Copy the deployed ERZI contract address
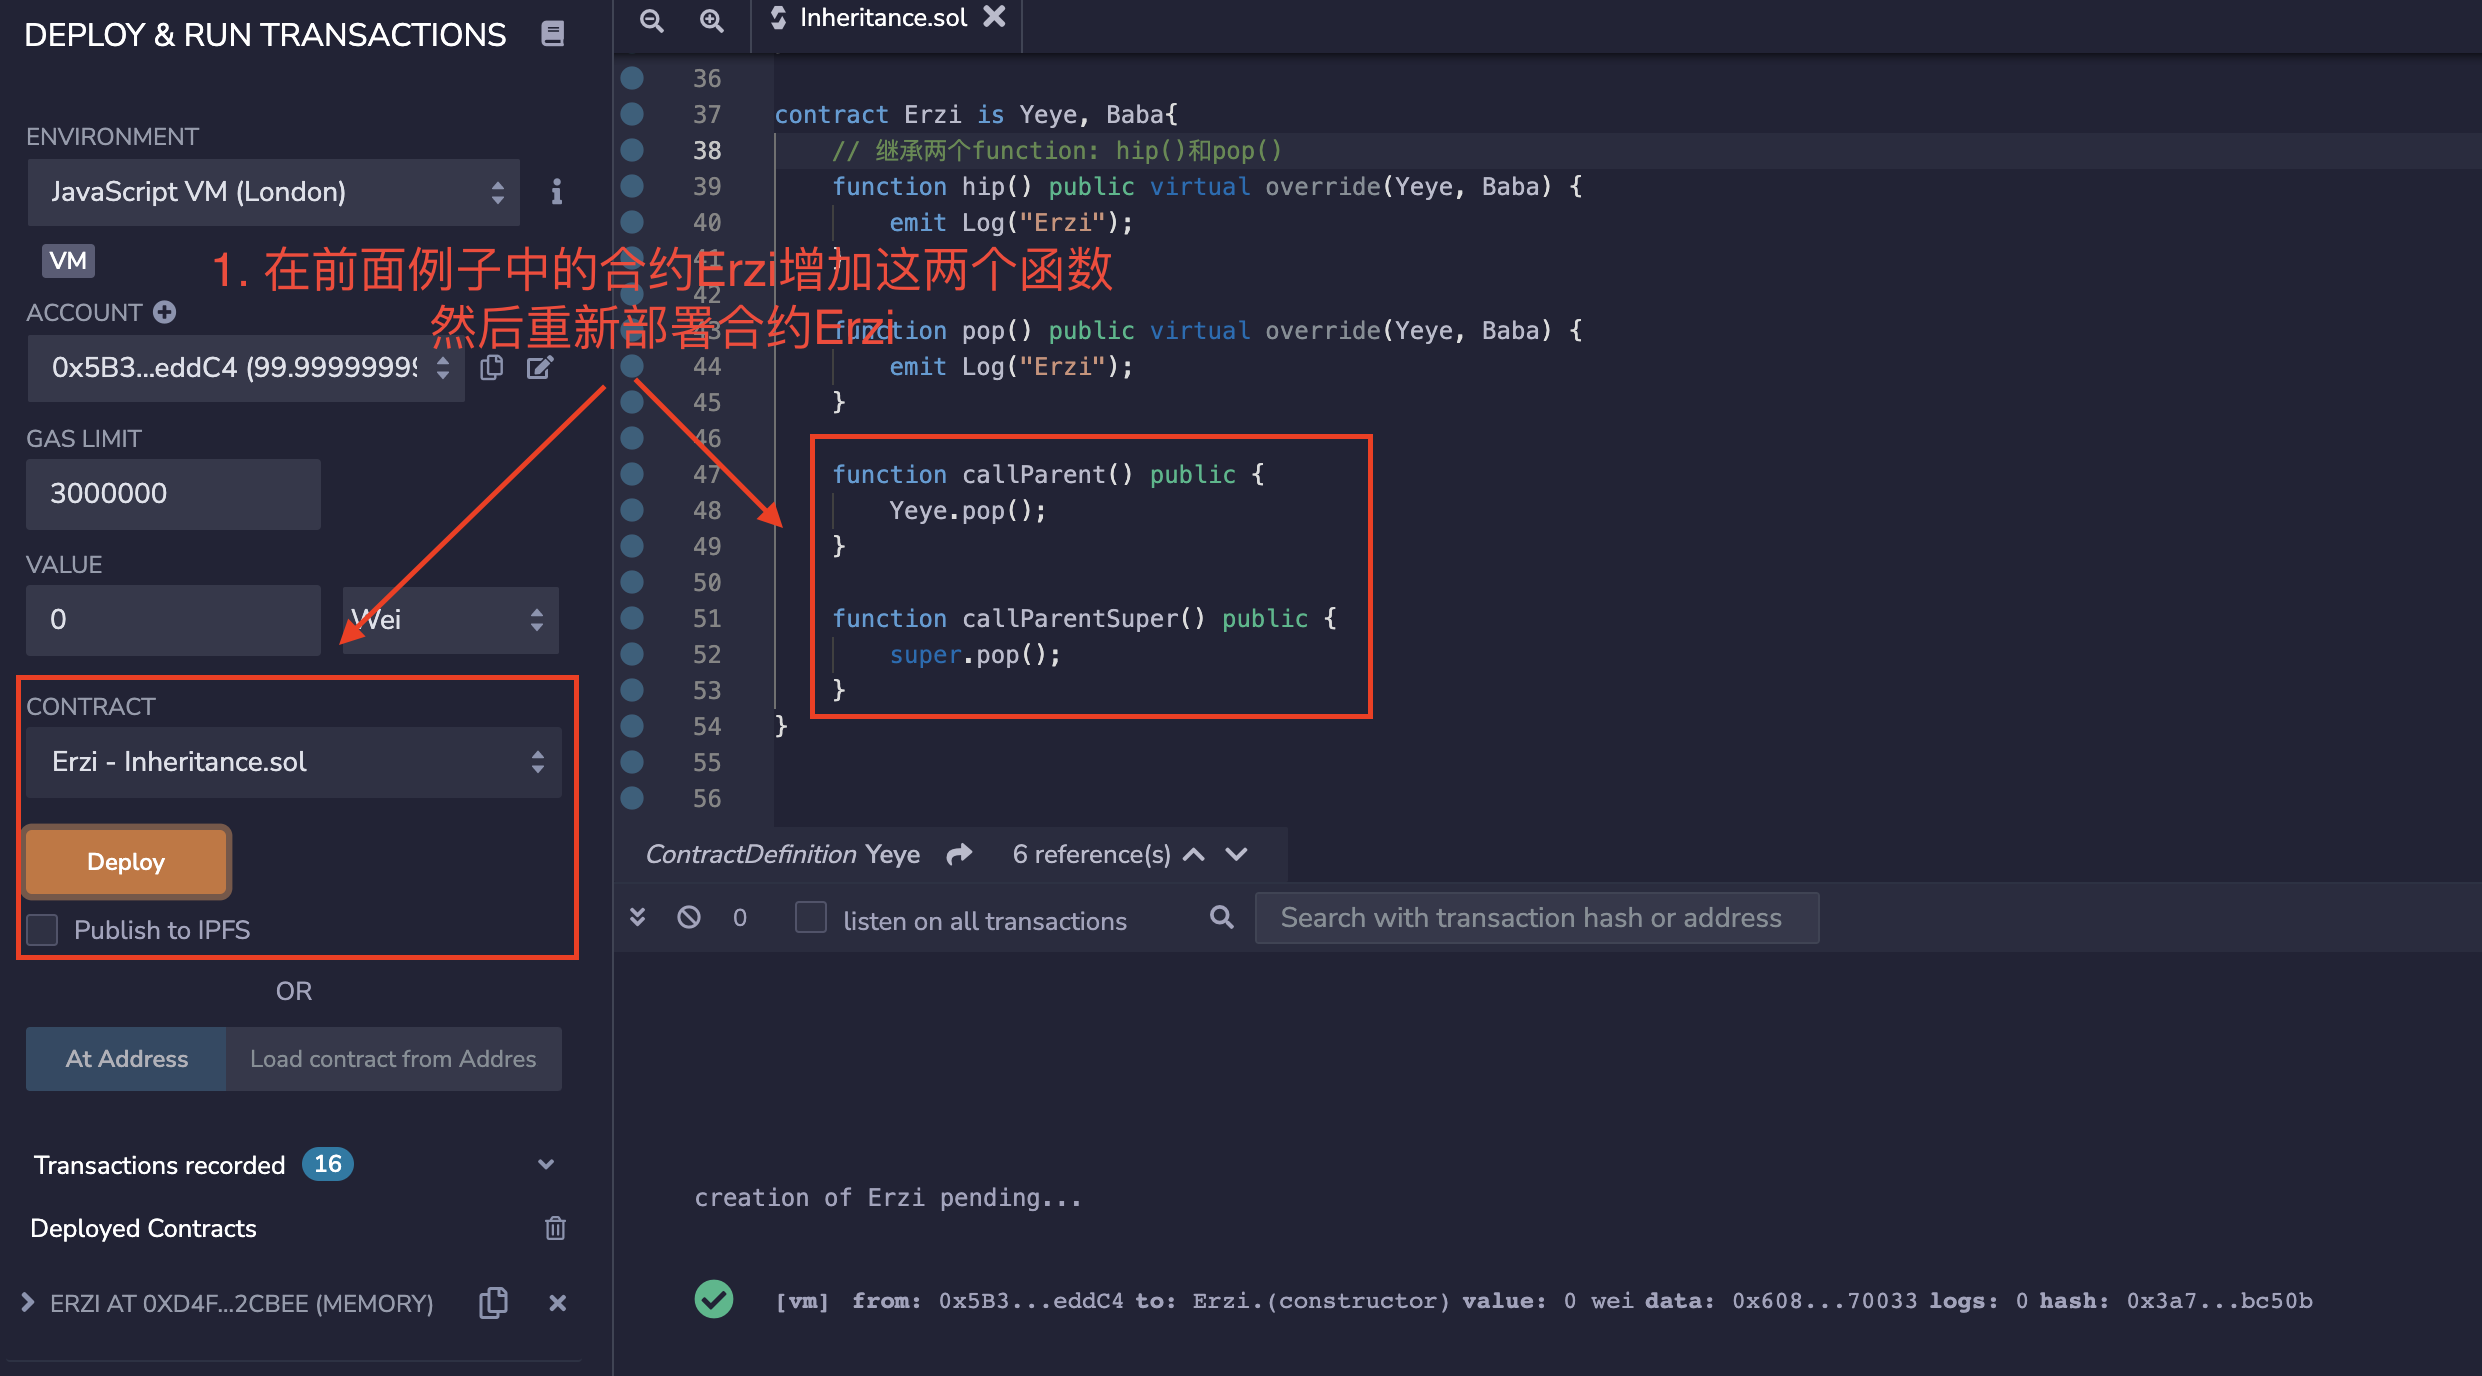Image resolution: width=2482 pixels, height=1376 pixels. coord(493,1302)
